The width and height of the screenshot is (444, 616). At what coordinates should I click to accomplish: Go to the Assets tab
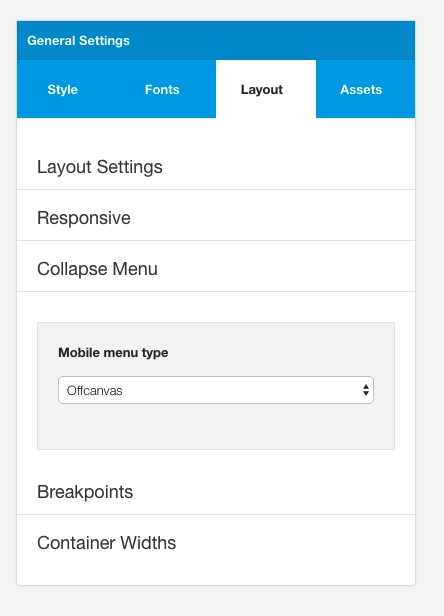[361, 89]
